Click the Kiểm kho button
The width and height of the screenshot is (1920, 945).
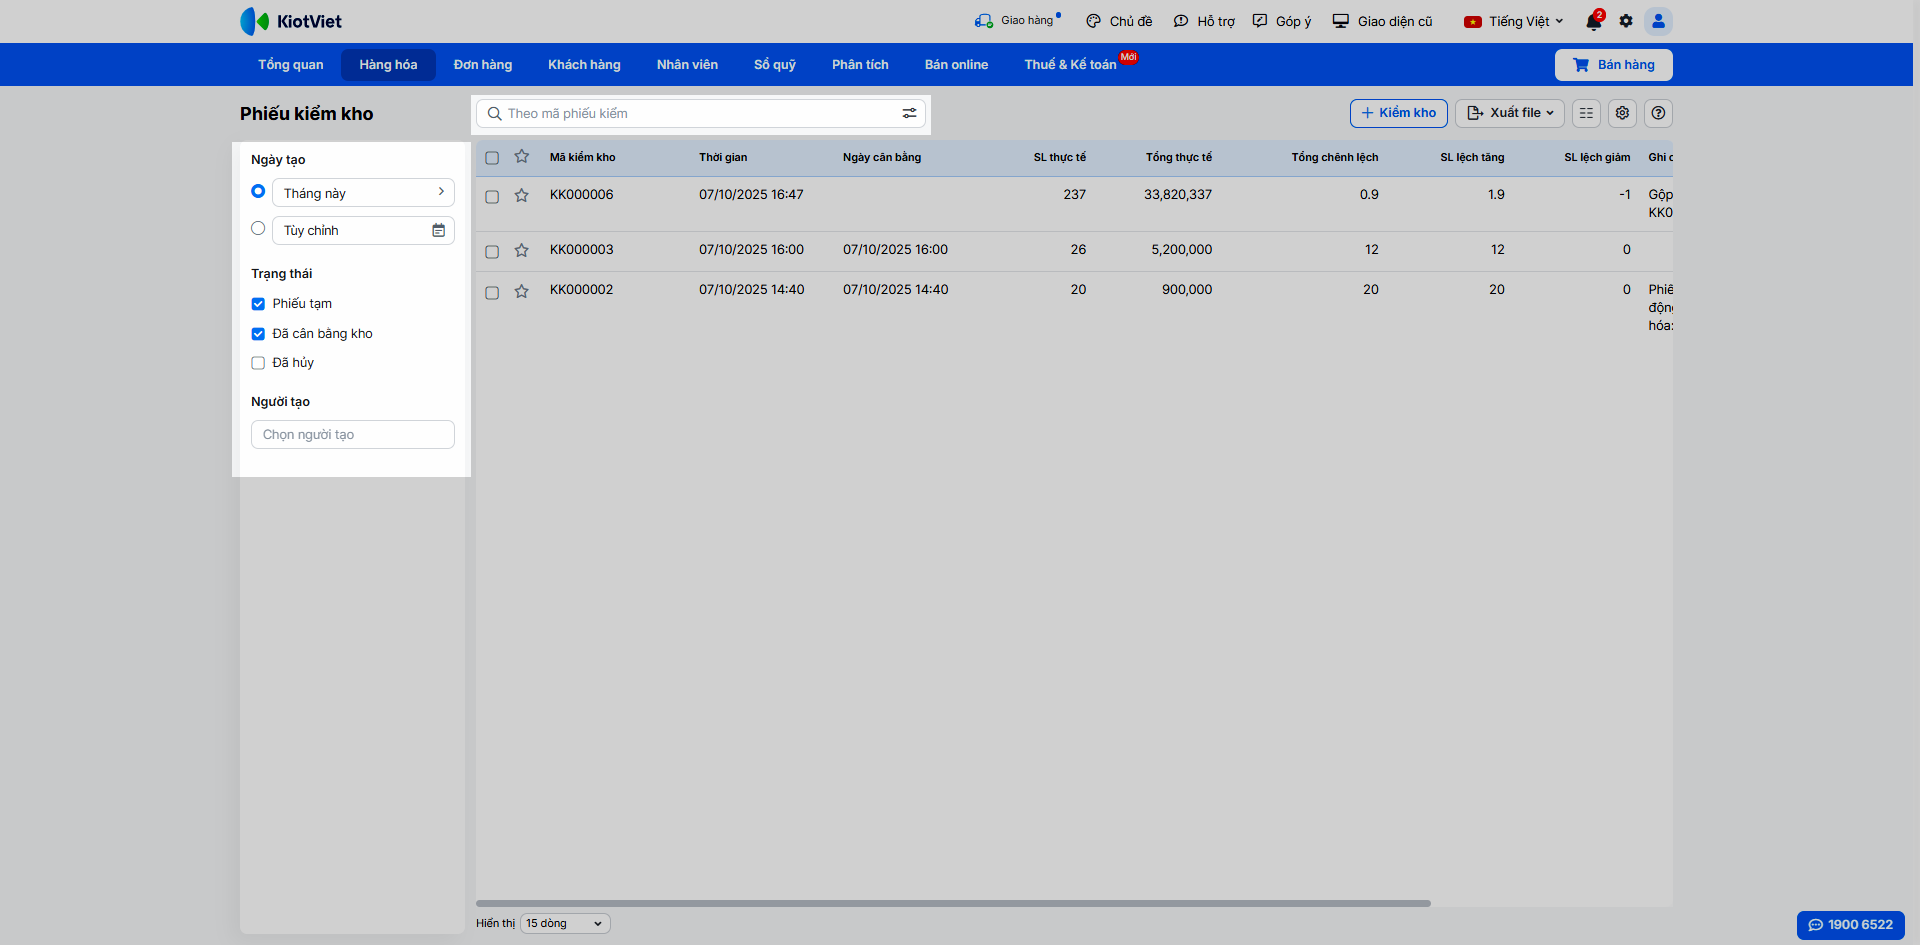coord(1399,113)
